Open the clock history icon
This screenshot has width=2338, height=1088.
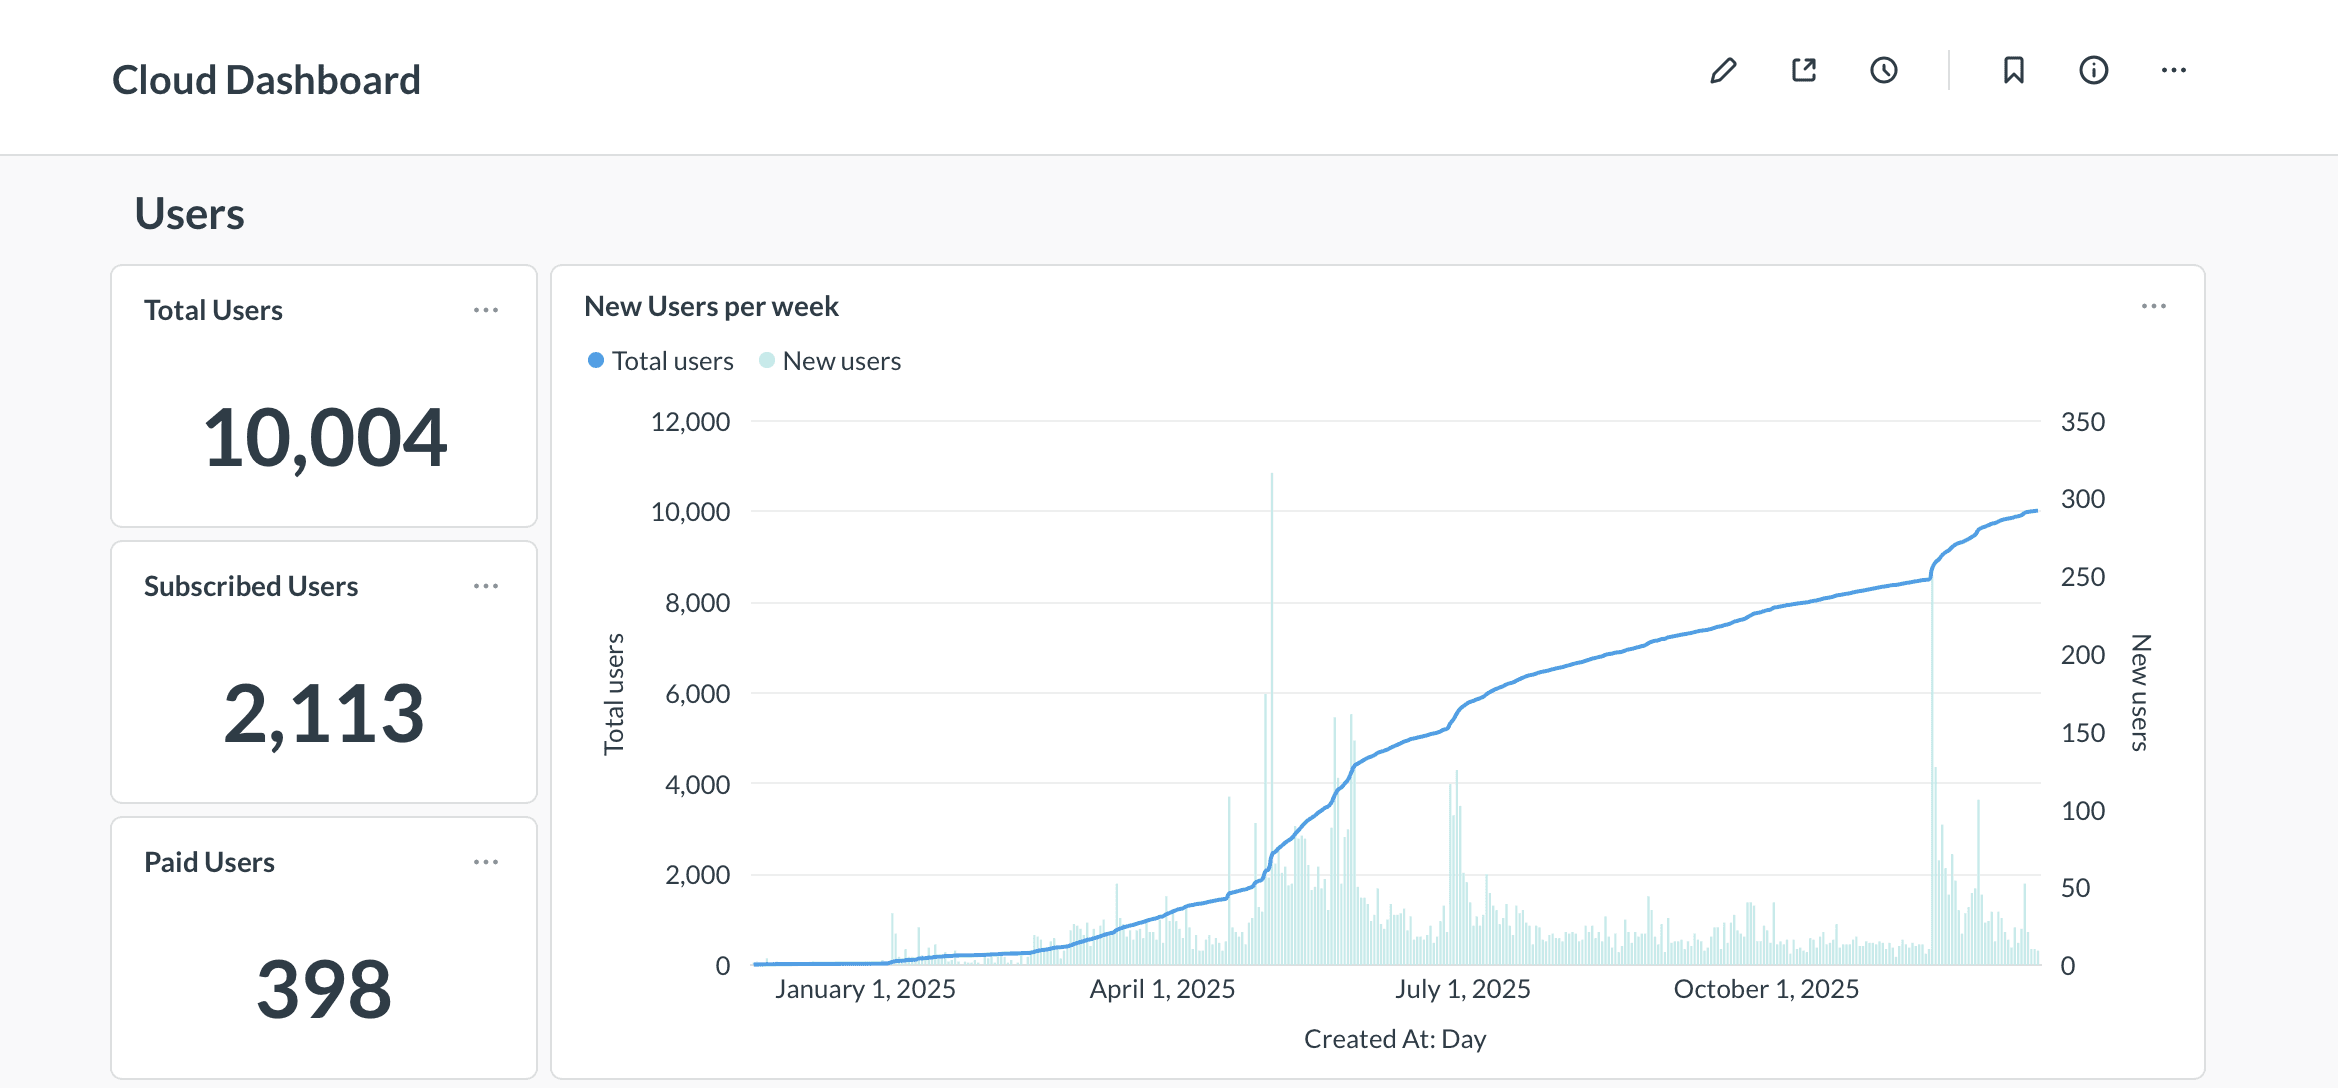(1884, 70)
